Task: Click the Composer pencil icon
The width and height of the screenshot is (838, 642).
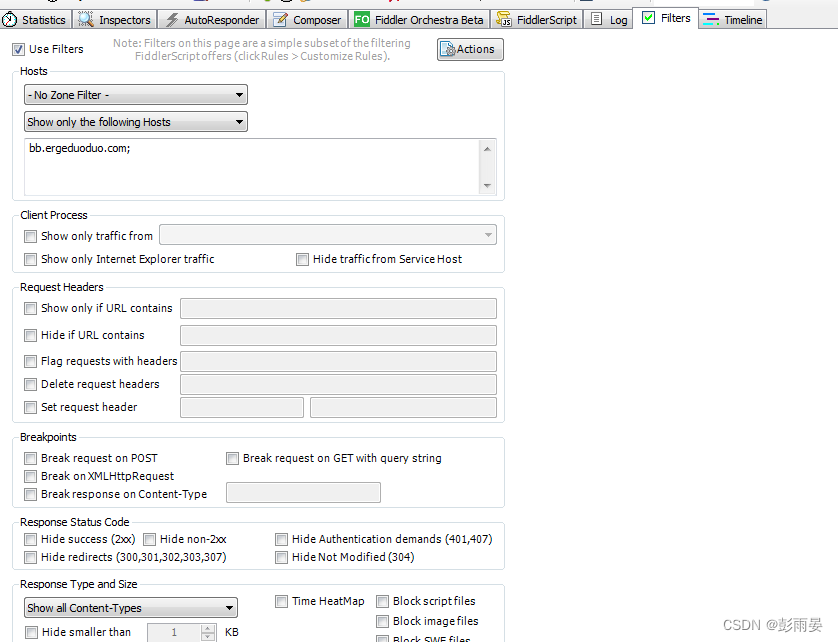Action: click(280, 20)
